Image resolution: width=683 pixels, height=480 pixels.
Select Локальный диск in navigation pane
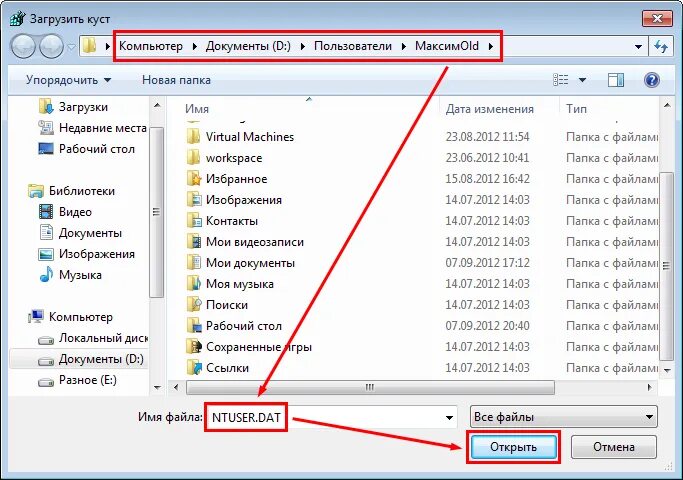click(x=93, y=338)
